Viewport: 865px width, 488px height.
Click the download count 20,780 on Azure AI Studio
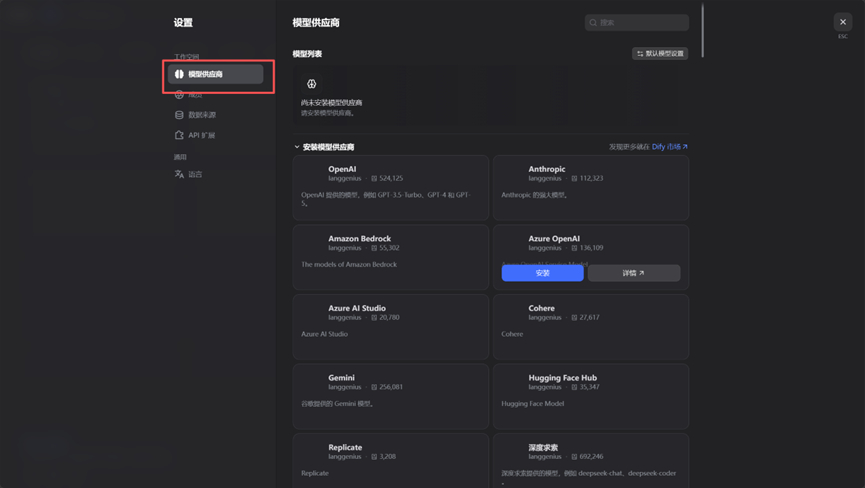389,317
